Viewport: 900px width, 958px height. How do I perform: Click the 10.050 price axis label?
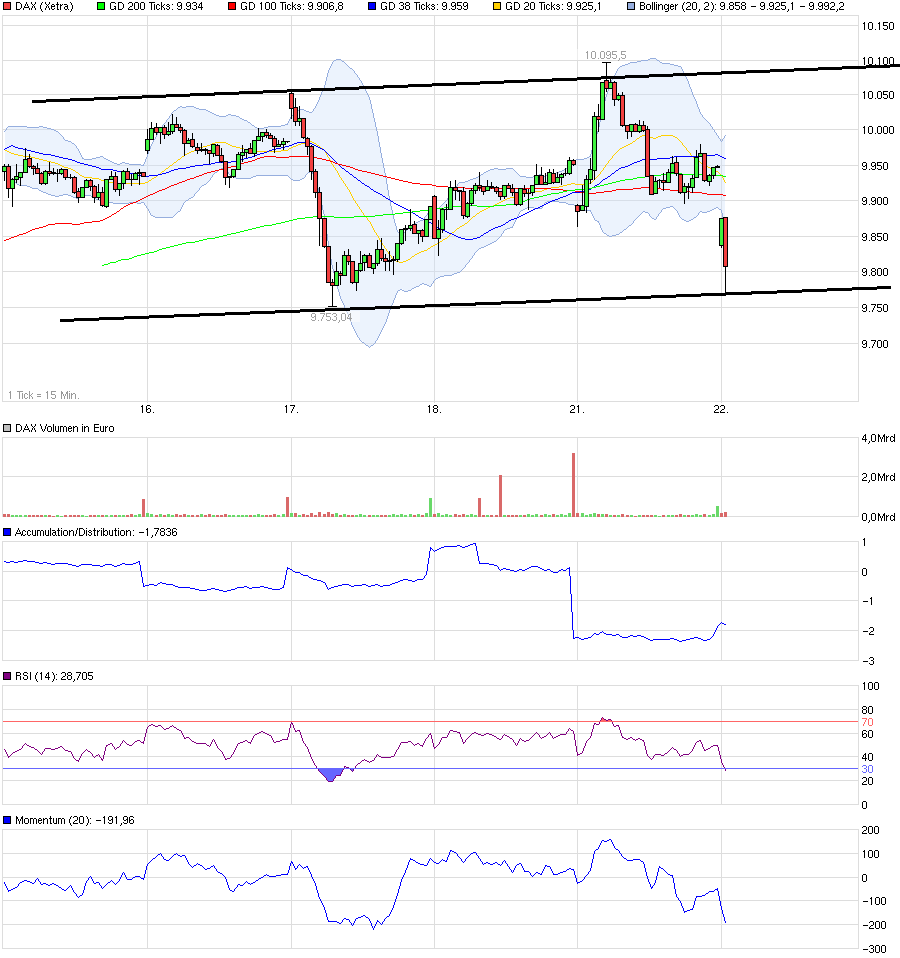coord(878,95)
